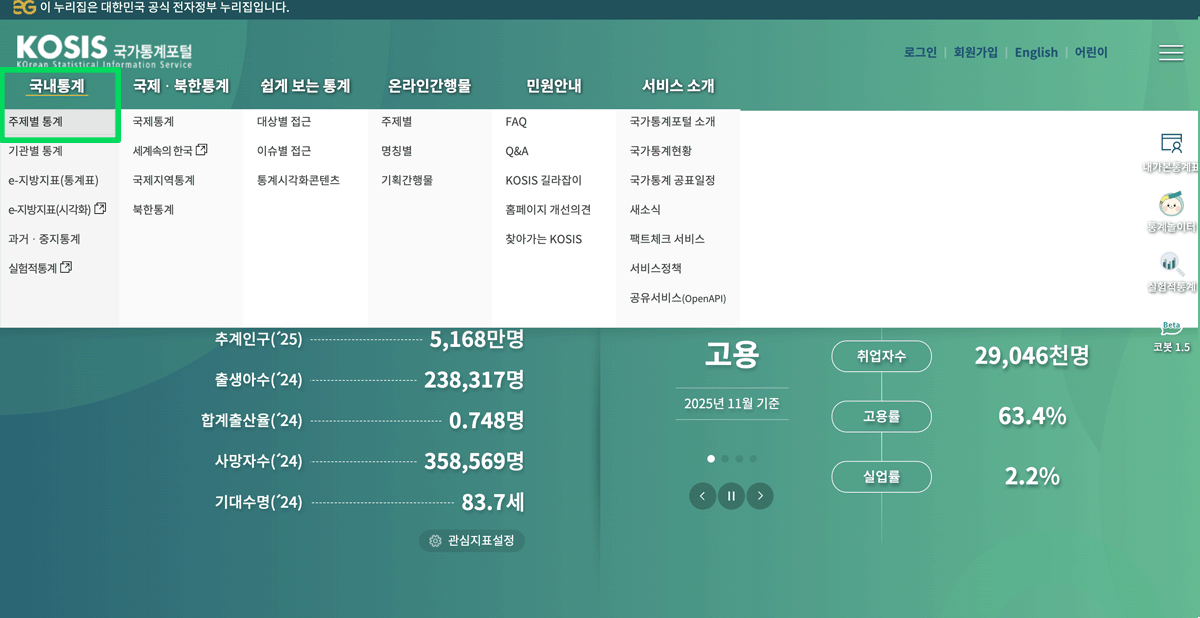Select 기획간행물 submenu item
1200x618 pixels.
[407, 181]
